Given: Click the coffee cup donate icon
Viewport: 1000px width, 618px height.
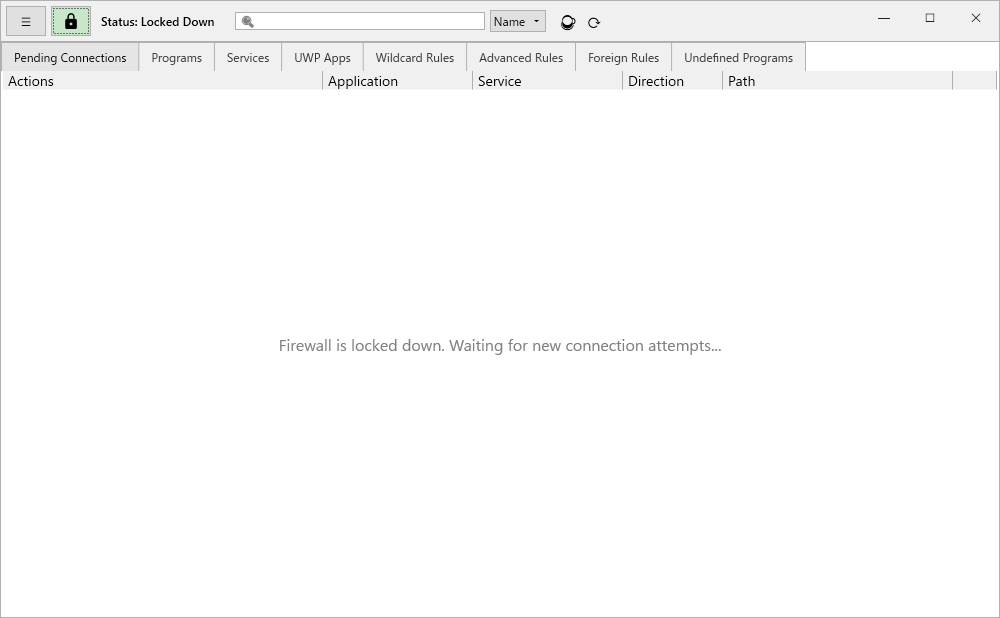Looking at the screenshot, I should [x=568, y=22].
